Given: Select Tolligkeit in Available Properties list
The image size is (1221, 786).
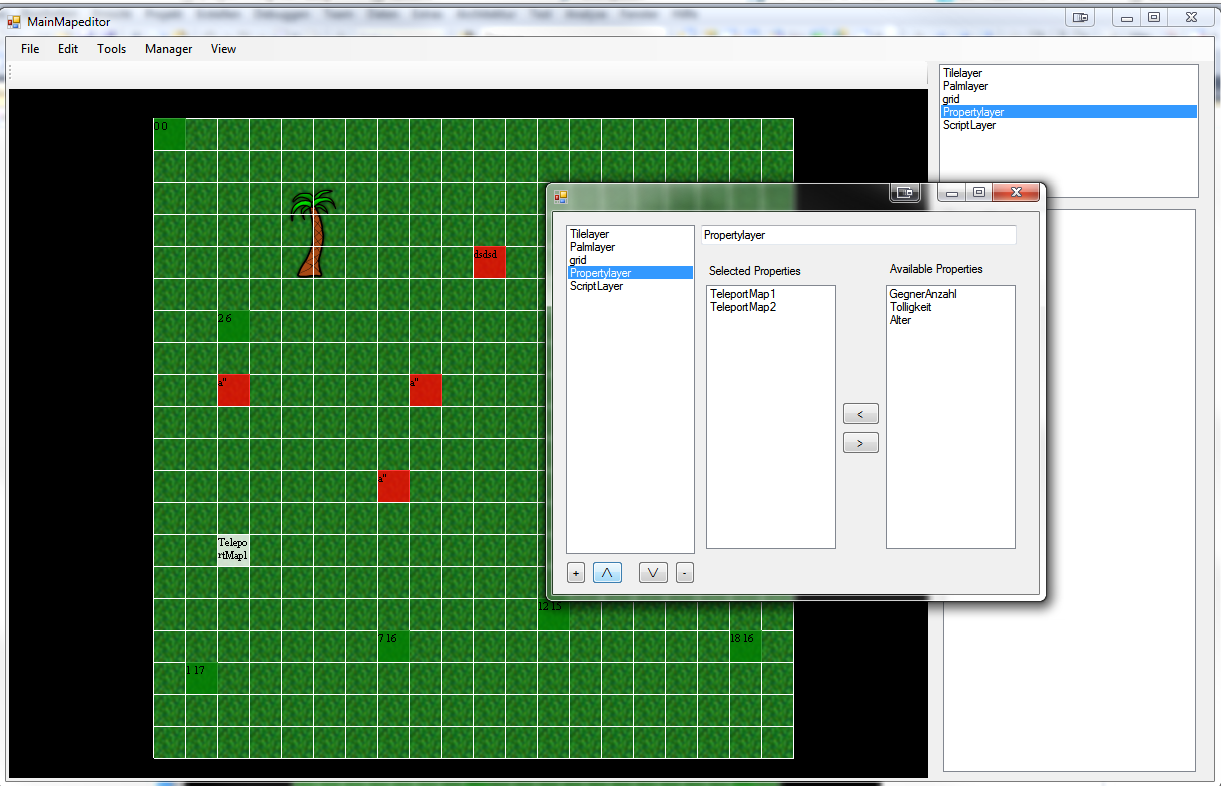Looking at the screenshot, I should coord(910,307).
